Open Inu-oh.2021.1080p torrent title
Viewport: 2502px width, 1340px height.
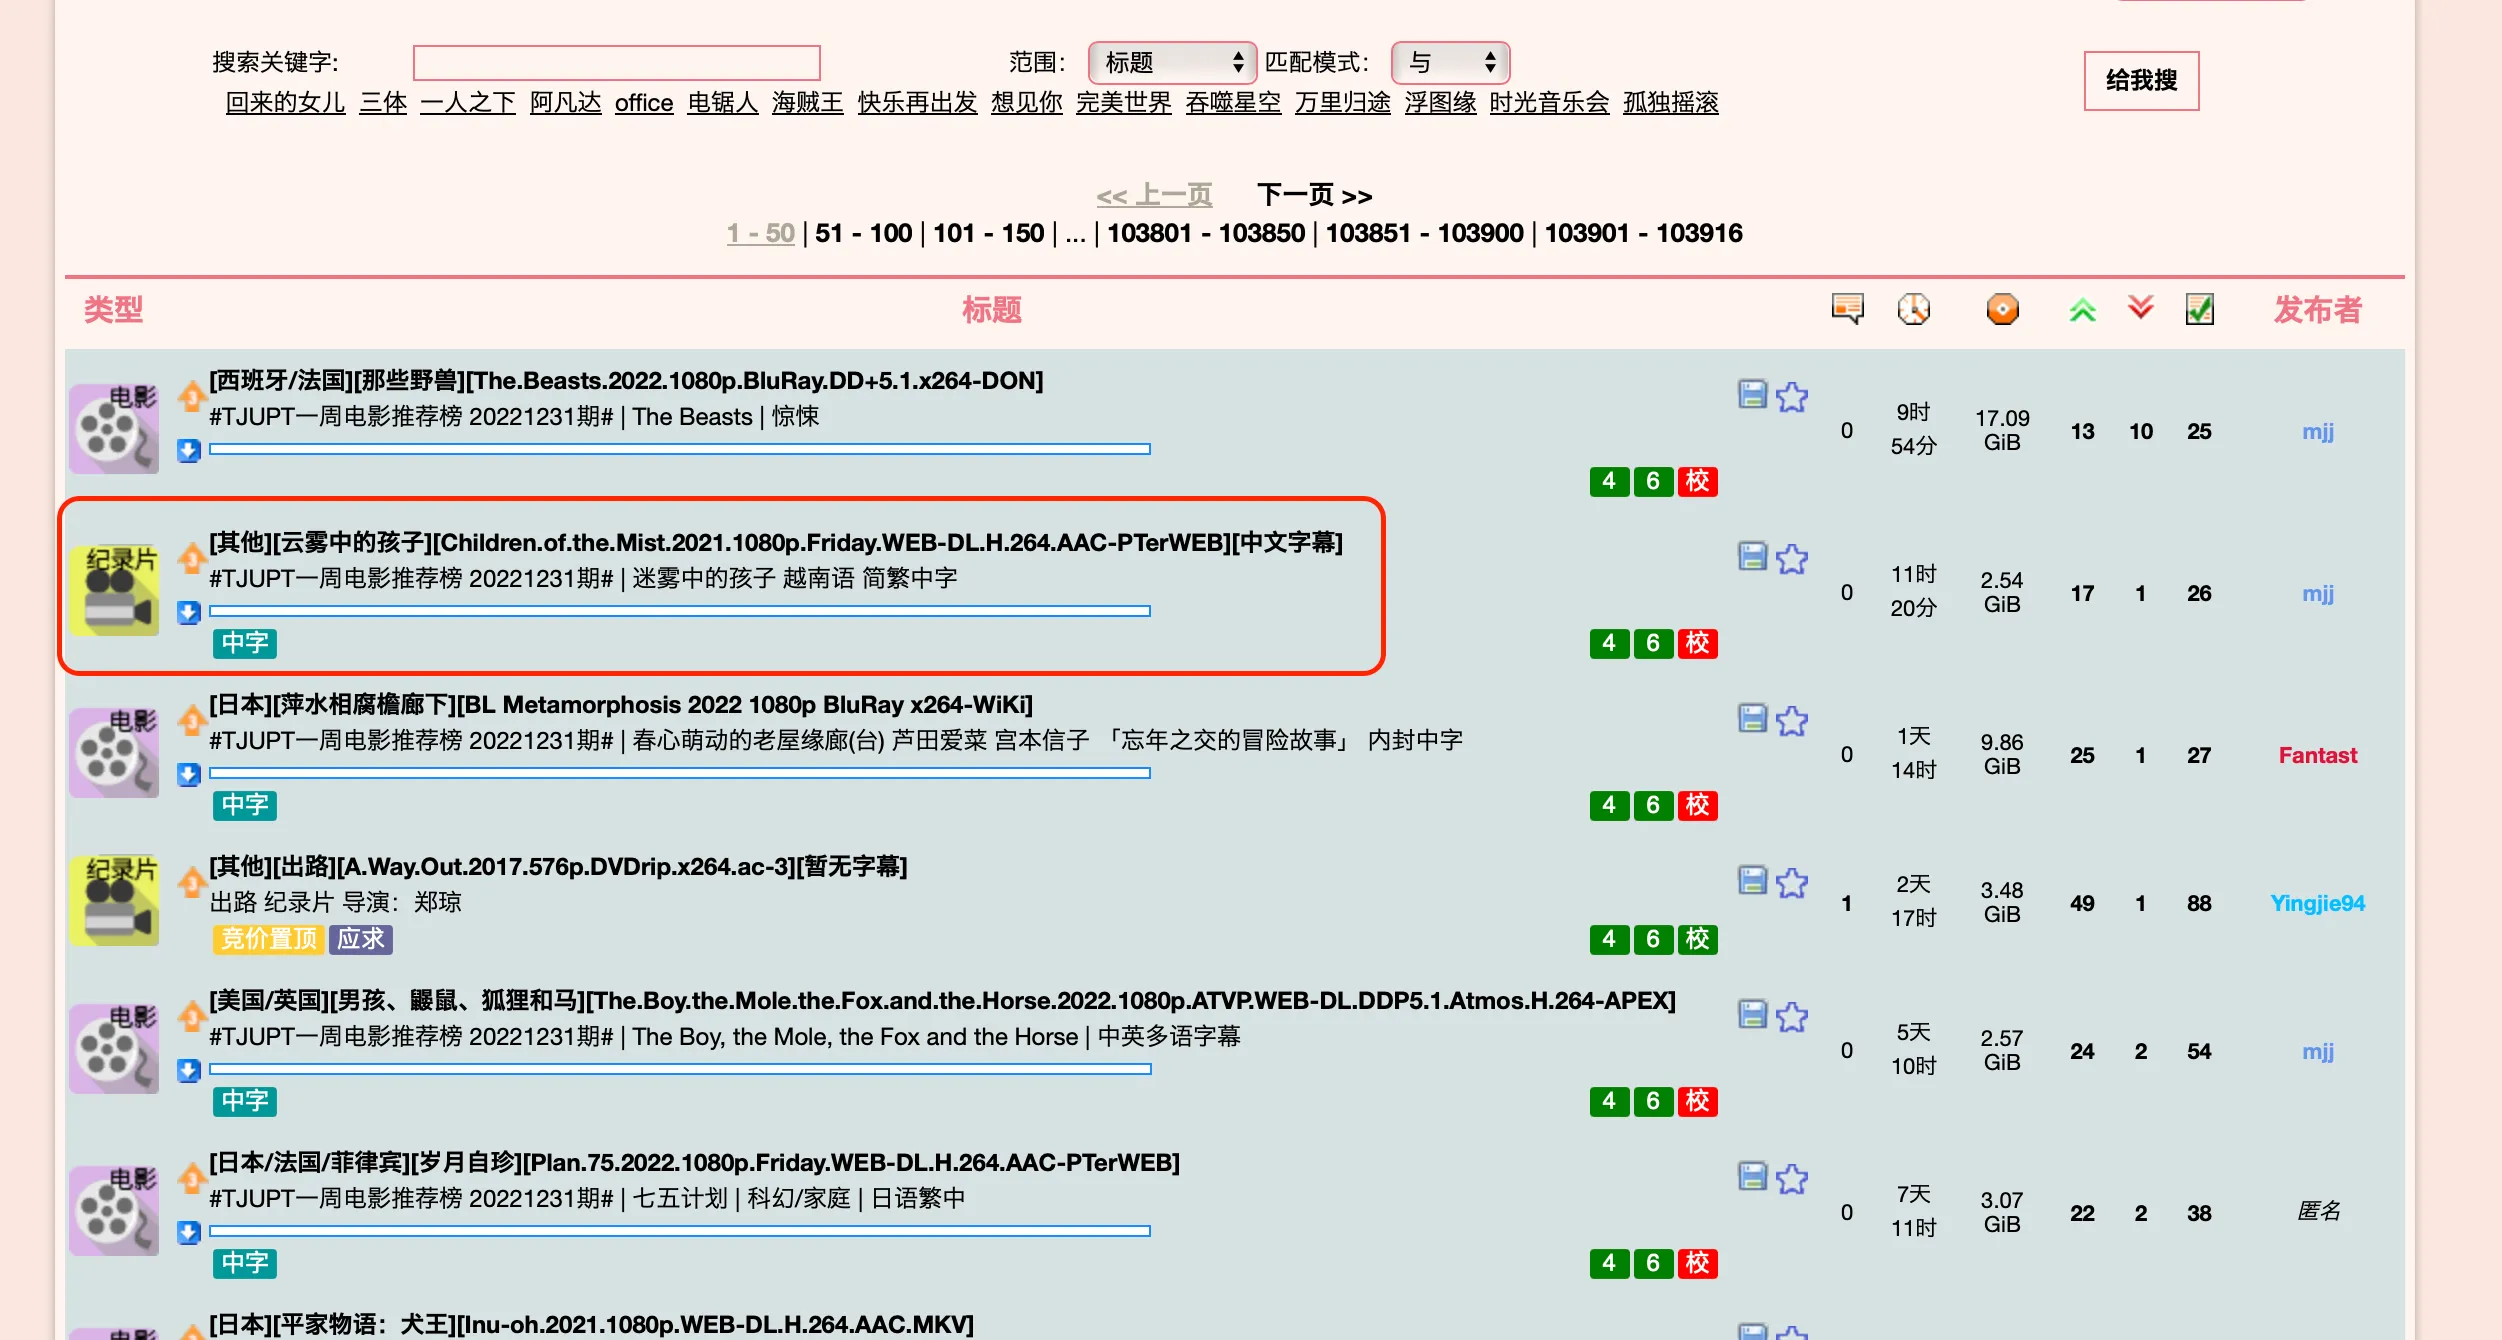pos(591,1324)
